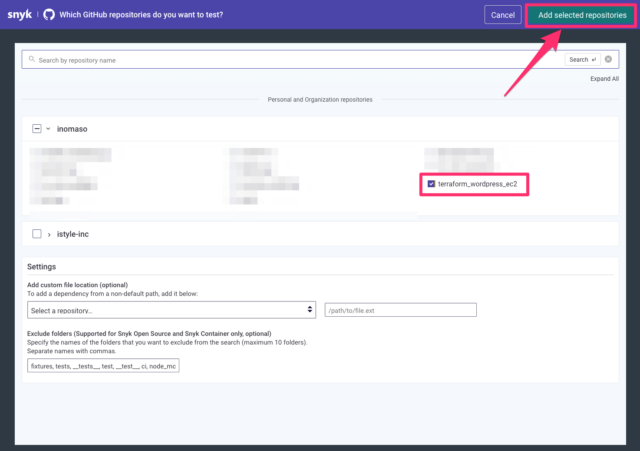Cancel the repository selection
Viewport: 640px width, 451px height.
click(502, 15)
